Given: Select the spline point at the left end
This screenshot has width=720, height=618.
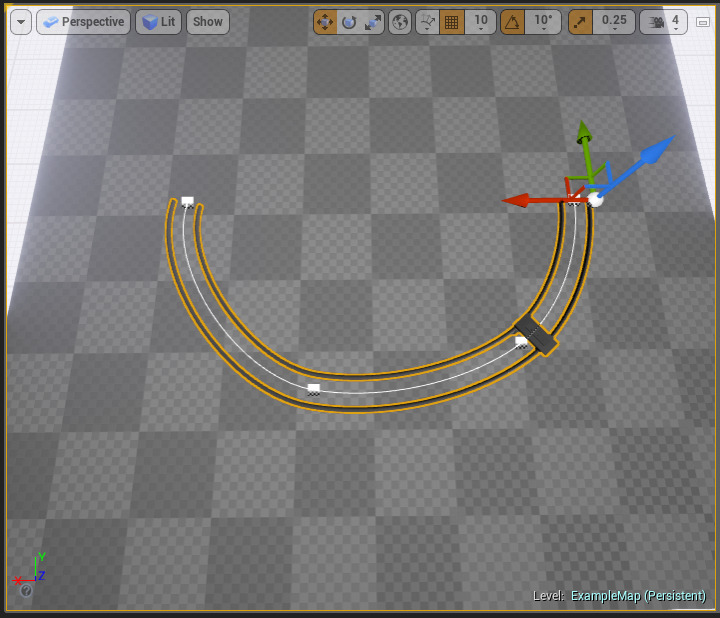Looking at the screenshot, I should point(187,202).
